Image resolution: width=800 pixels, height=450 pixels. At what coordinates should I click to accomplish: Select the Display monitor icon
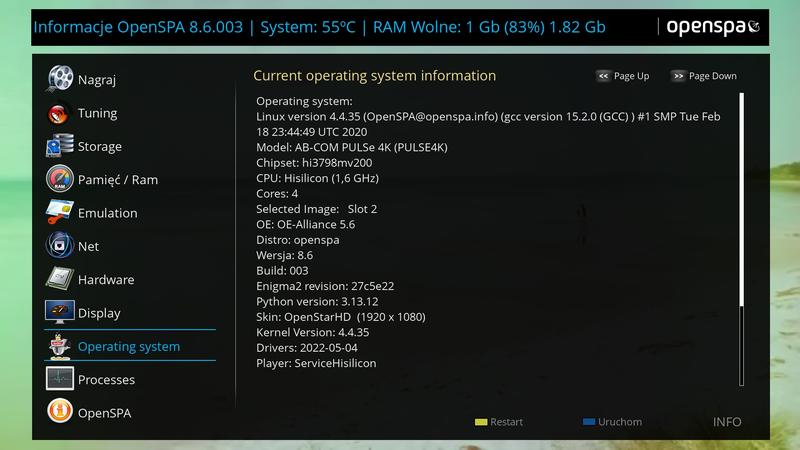click(60, 312)
